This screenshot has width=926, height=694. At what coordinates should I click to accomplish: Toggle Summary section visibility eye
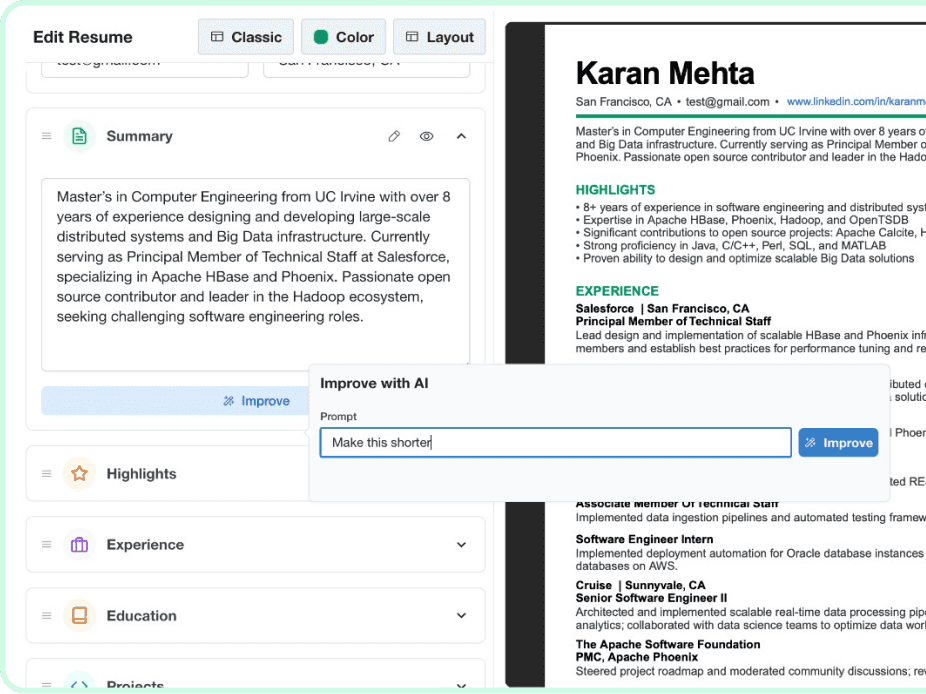(426, 136)
